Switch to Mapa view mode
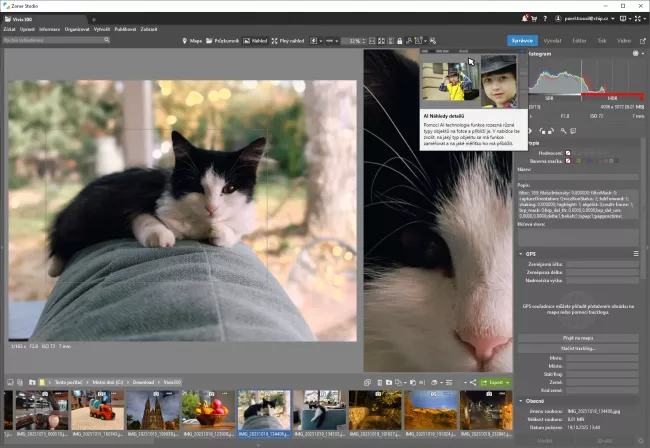650x448 pixels. coord(193,41)
